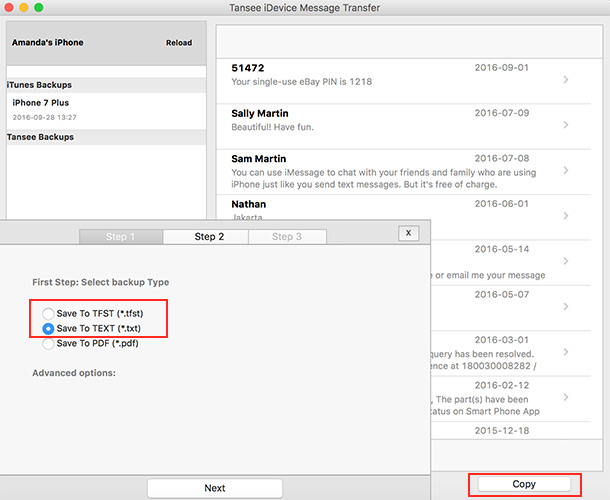The width and height of the screenshot is (610, 500).
Task: Open Nathan conversation chevron arrow
Action: pyautogui.click(x=566, y=215)
